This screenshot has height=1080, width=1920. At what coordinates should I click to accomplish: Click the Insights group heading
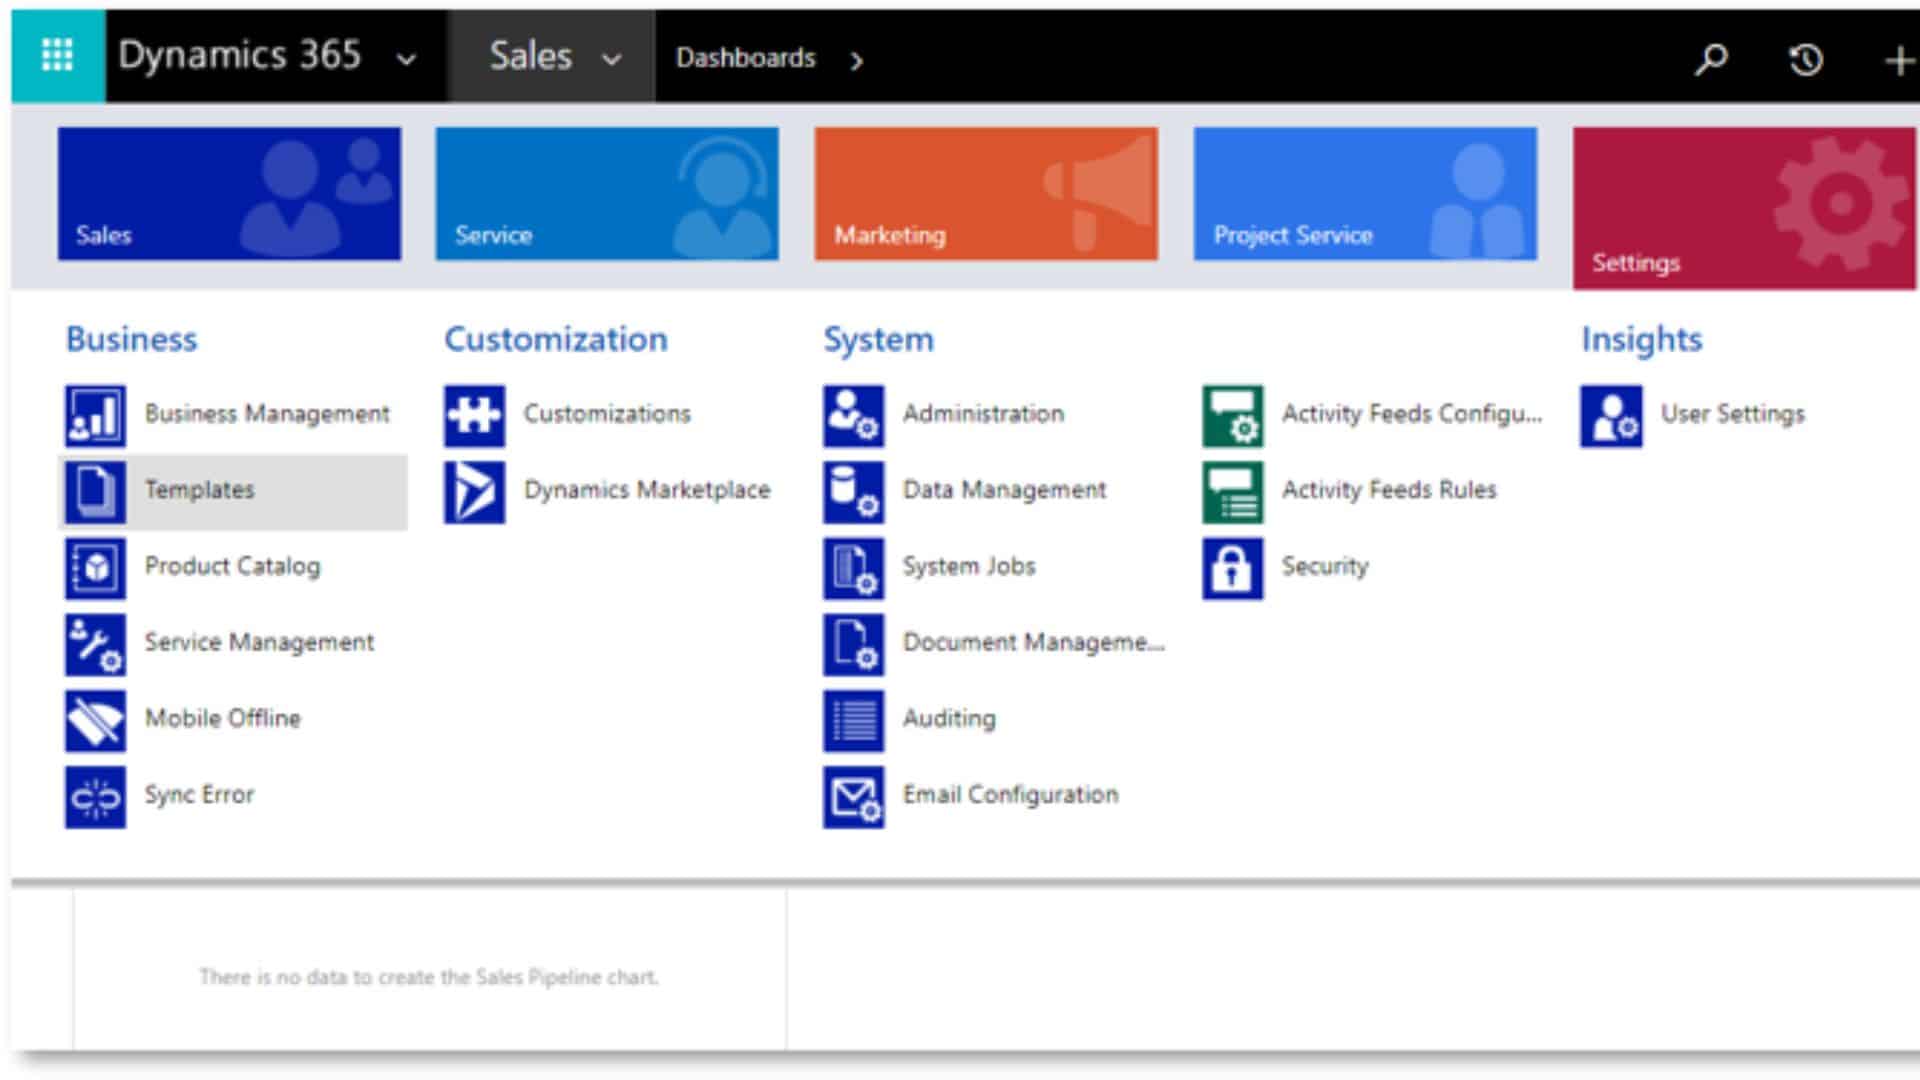(1642, 340)
